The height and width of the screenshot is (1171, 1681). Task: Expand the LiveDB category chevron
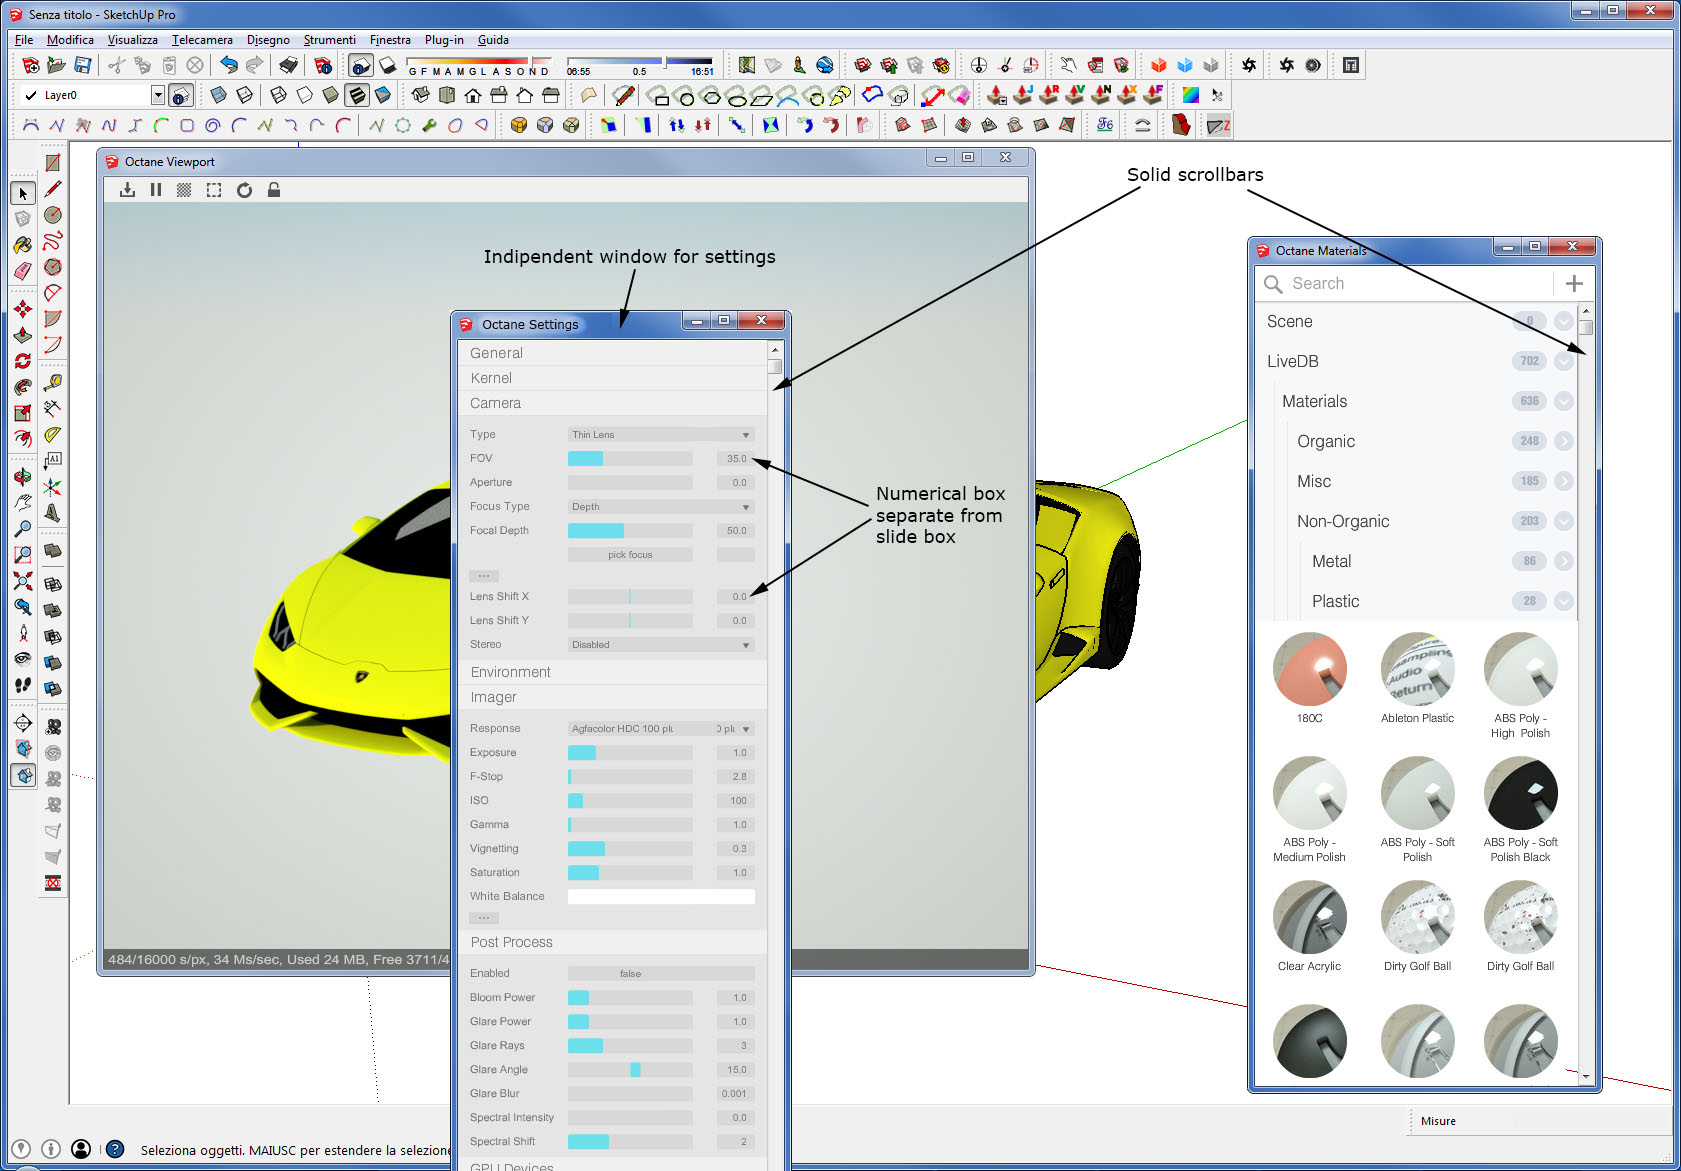(1564, 361)
